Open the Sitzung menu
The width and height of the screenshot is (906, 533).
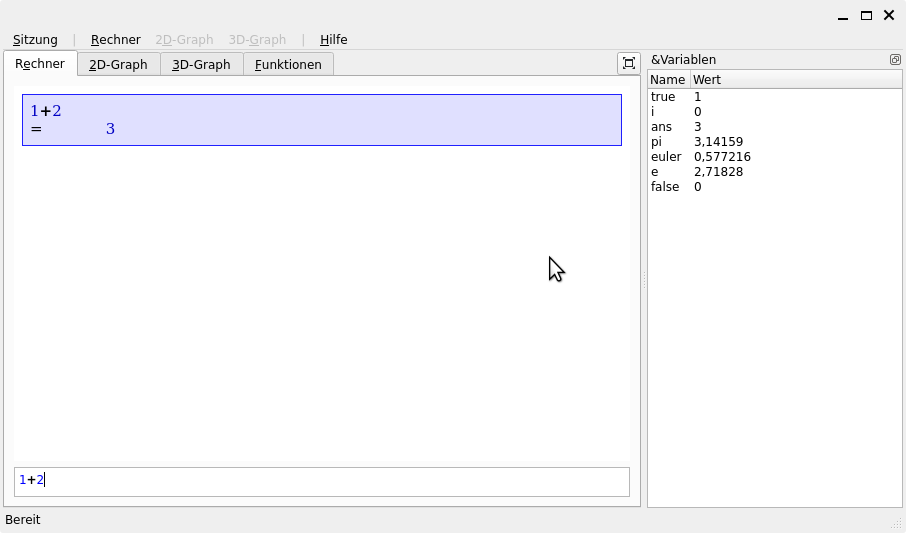click(35, 40)
